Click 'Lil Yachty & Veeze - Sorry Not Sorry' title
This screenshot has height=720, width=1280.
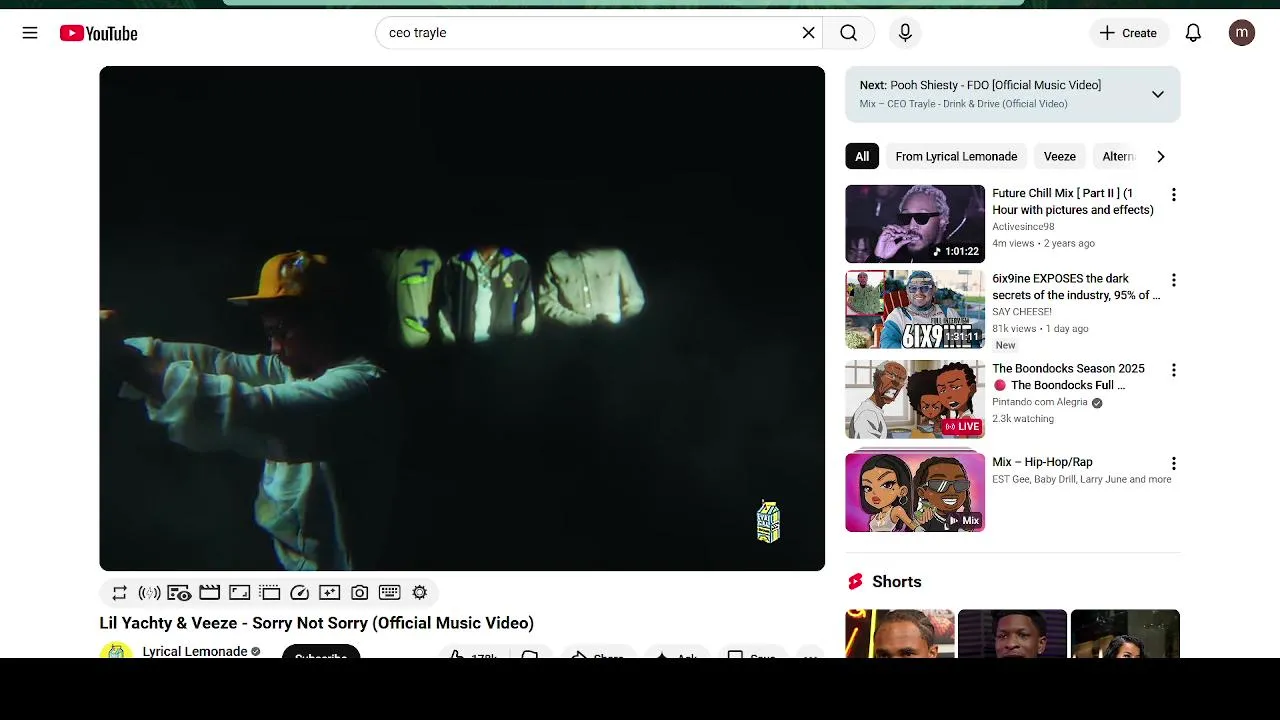[316, 623]
